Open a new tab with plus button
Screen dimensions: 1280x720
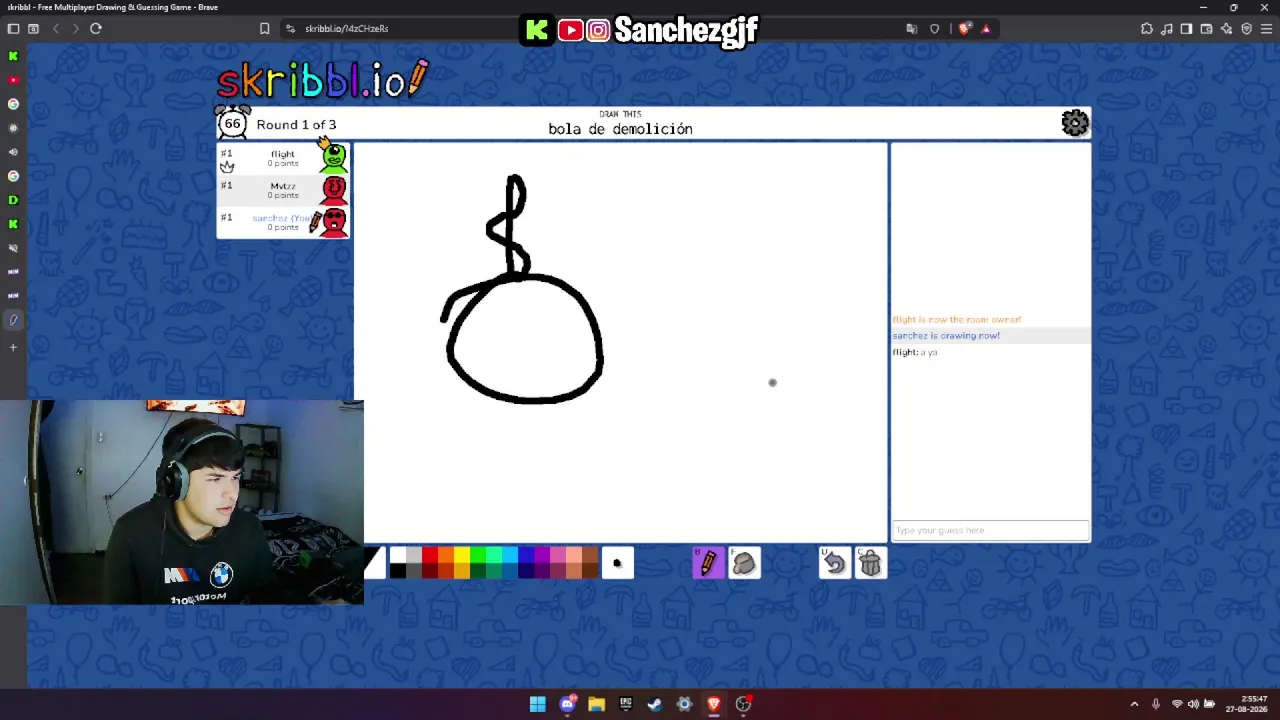pyautogui.click(x=13, y=347)
